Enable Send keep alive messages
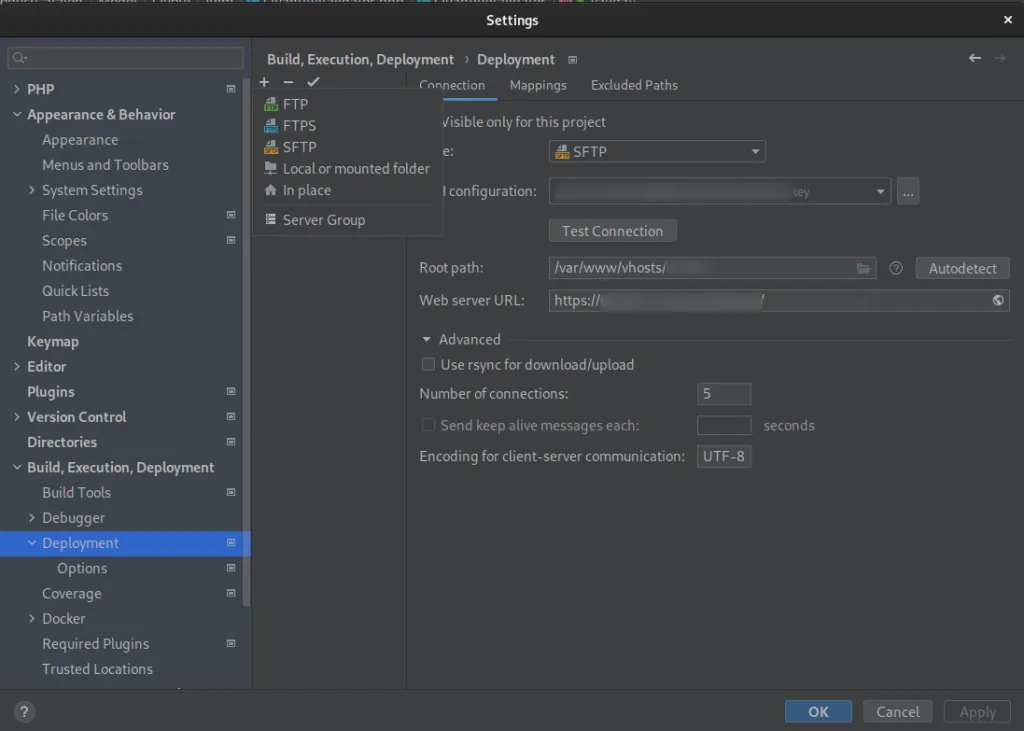This screenshot has width=1024, height=731. click(427, 425)
